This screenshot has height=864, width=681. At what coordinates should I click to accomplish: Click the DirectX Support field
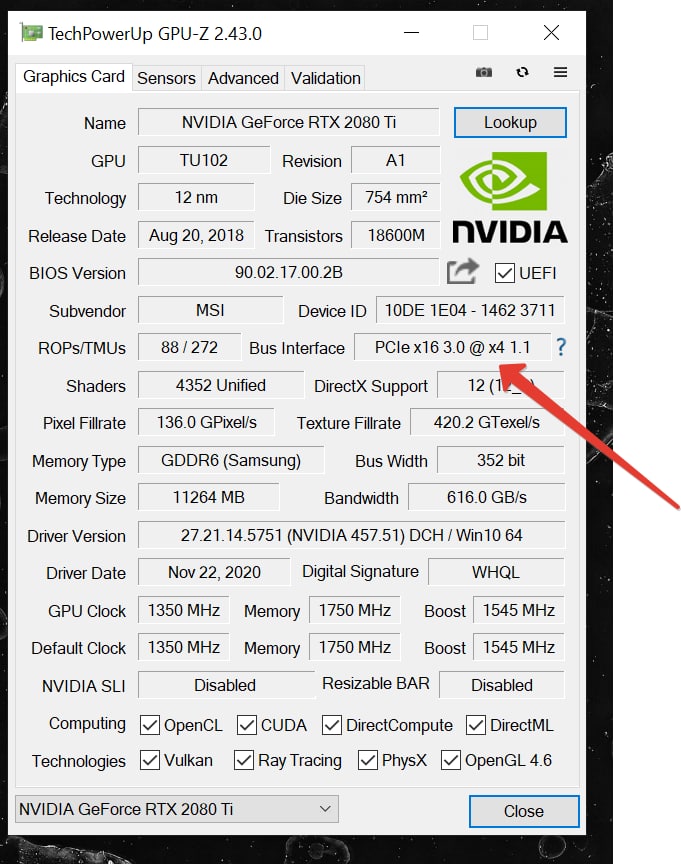point(501,385)
